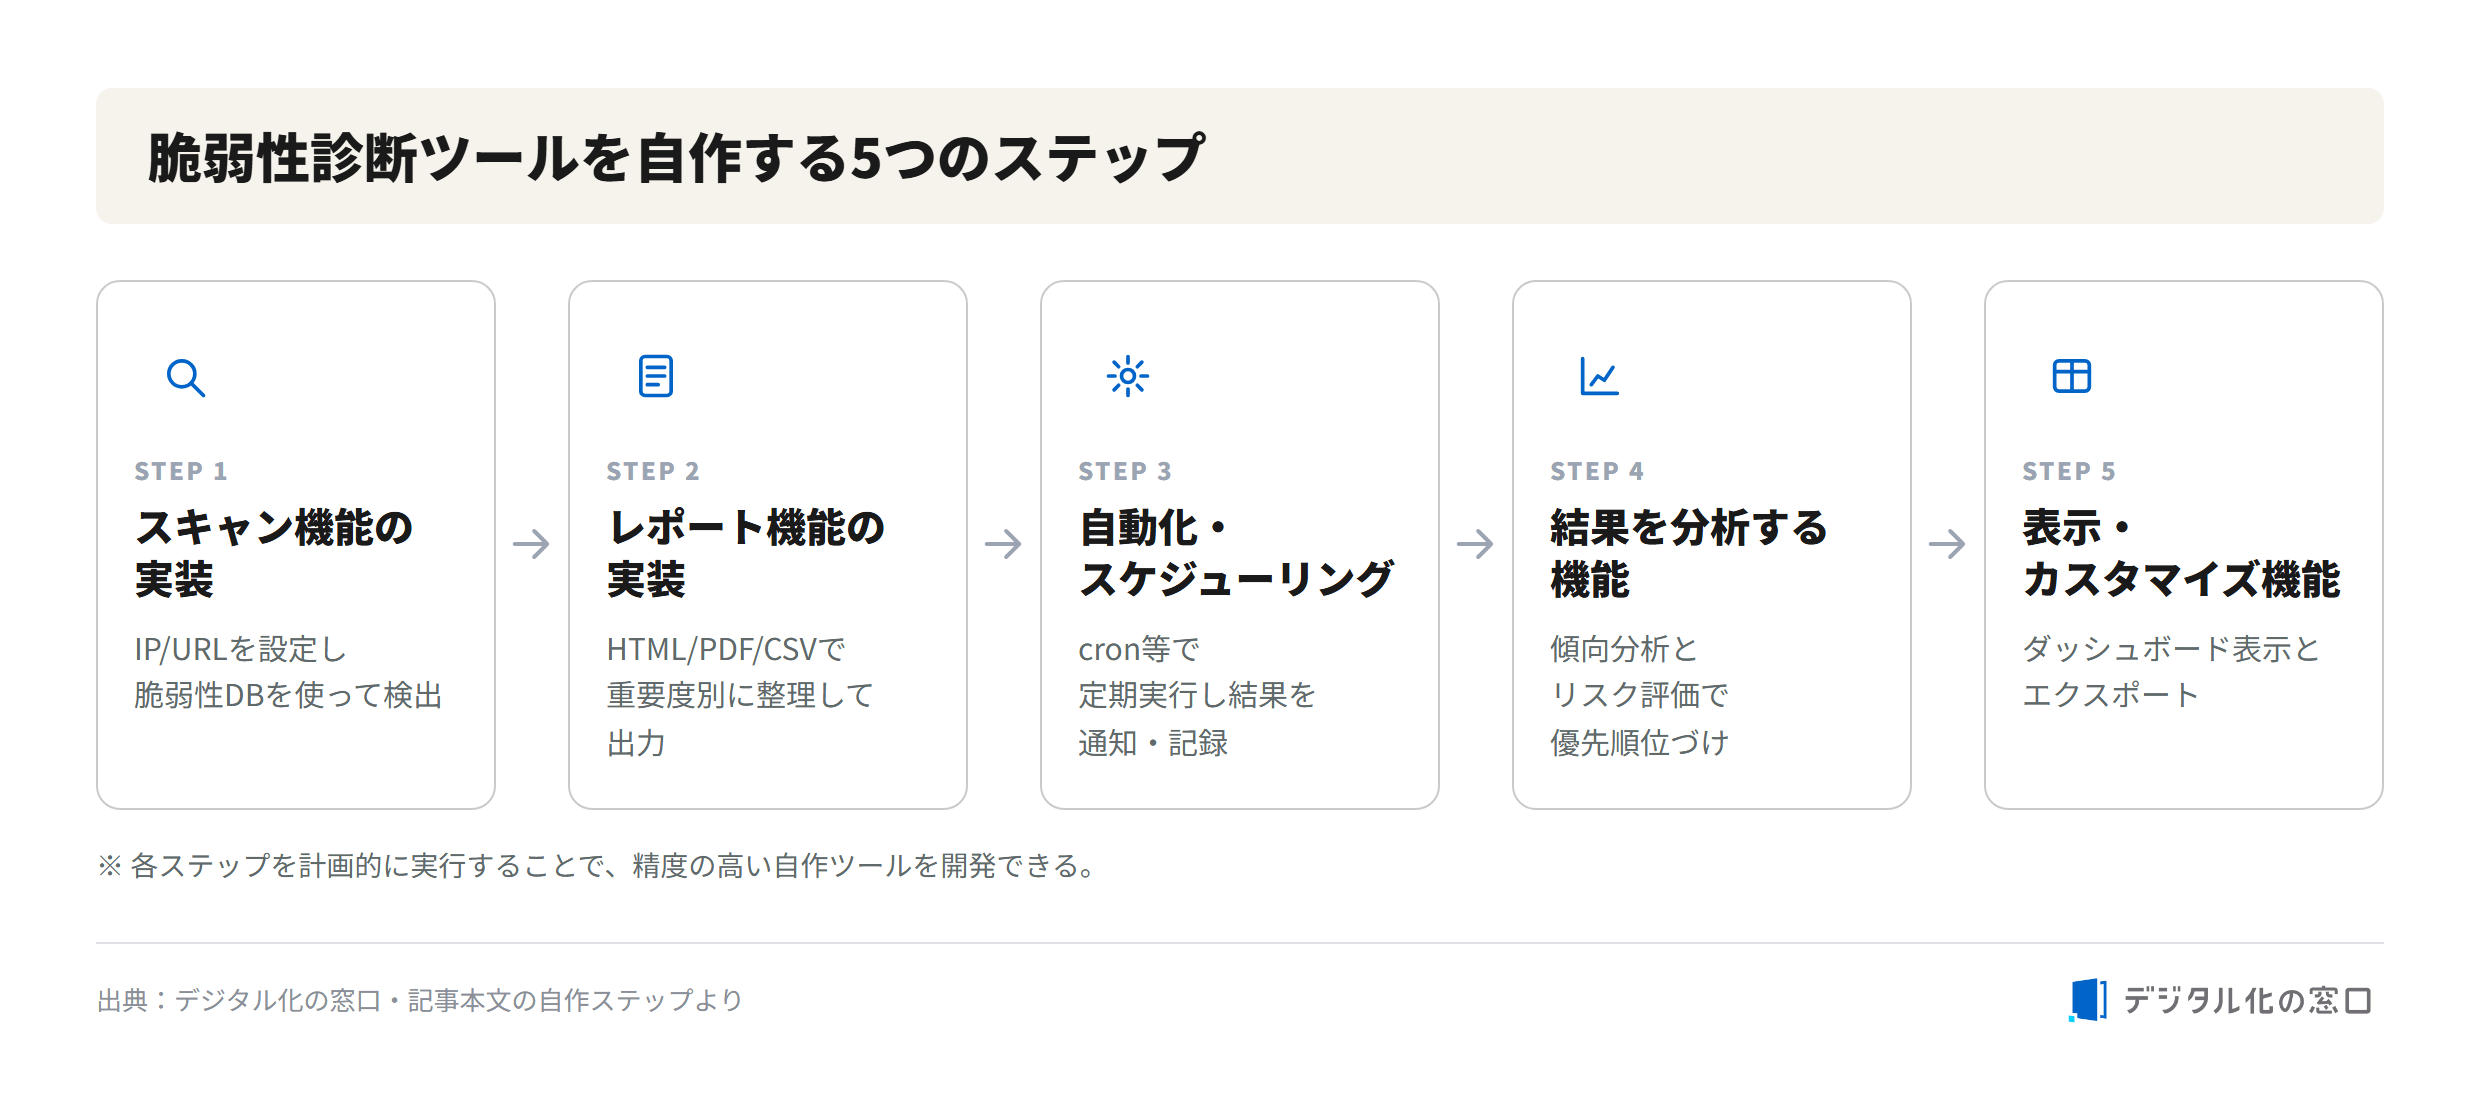Click the arrow between Step 2 and Step 3
2480x1116 pixels.
tap(1004, 544)
